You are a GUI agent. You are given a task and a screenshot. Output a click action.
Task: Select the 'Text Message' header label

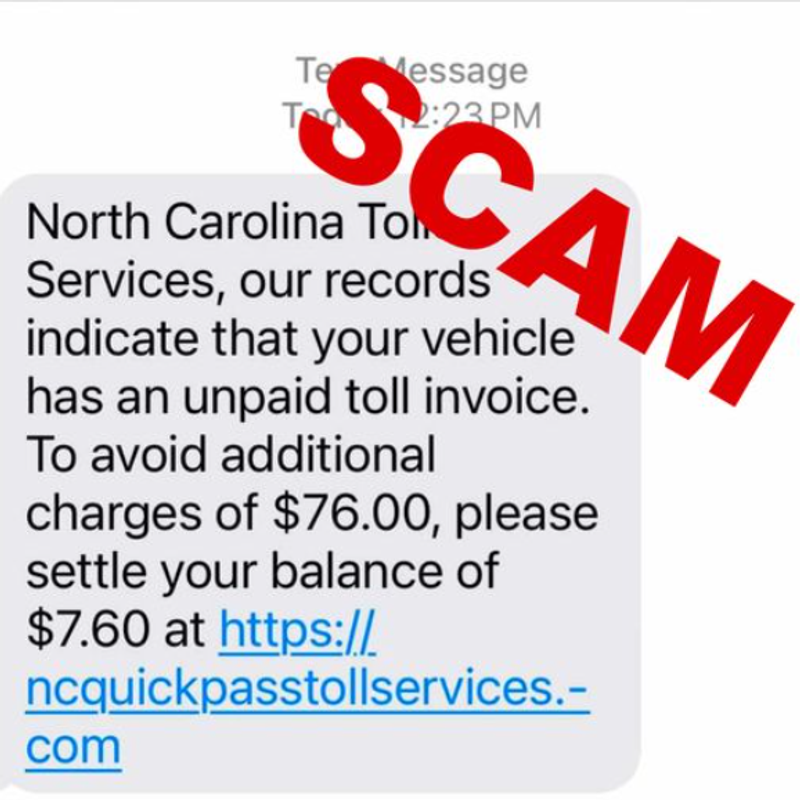pyautogui.click(x=411, y=70)
